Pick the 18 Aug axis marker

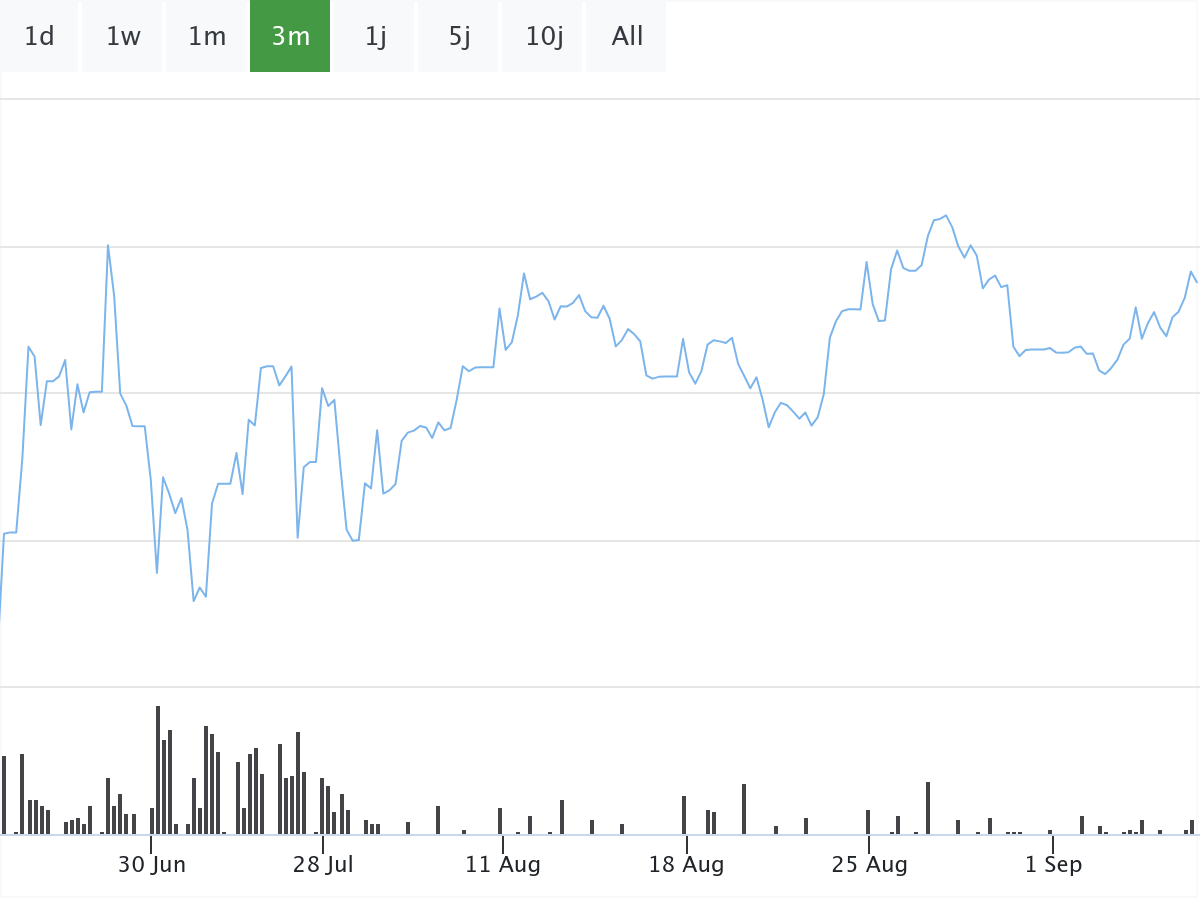(x=686, y=865)
